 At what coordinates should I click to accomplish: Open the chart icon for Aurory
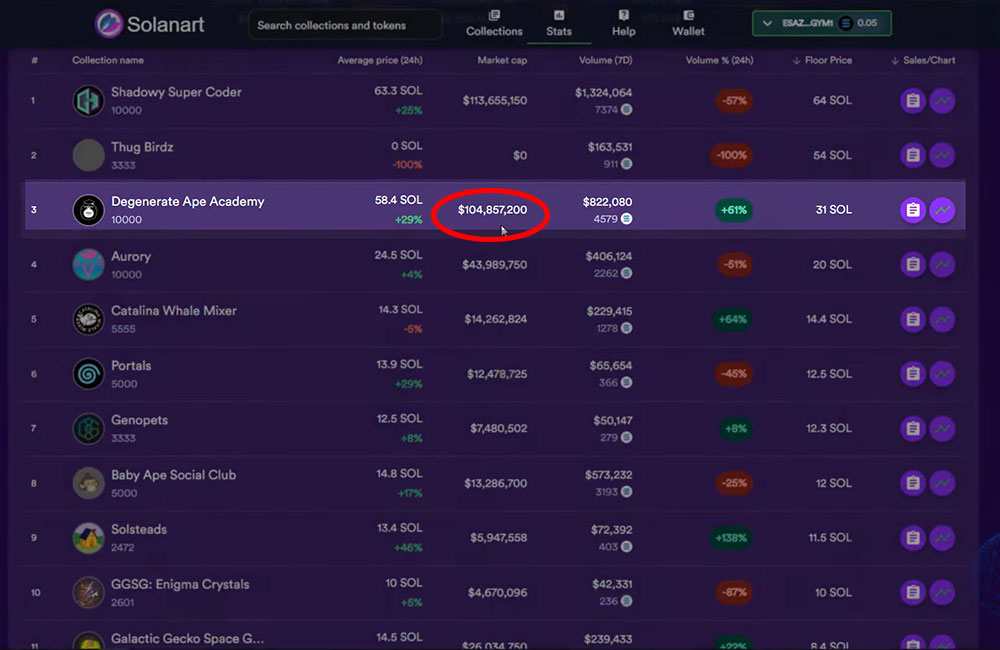pyautogui.click(x=942, y=264)
